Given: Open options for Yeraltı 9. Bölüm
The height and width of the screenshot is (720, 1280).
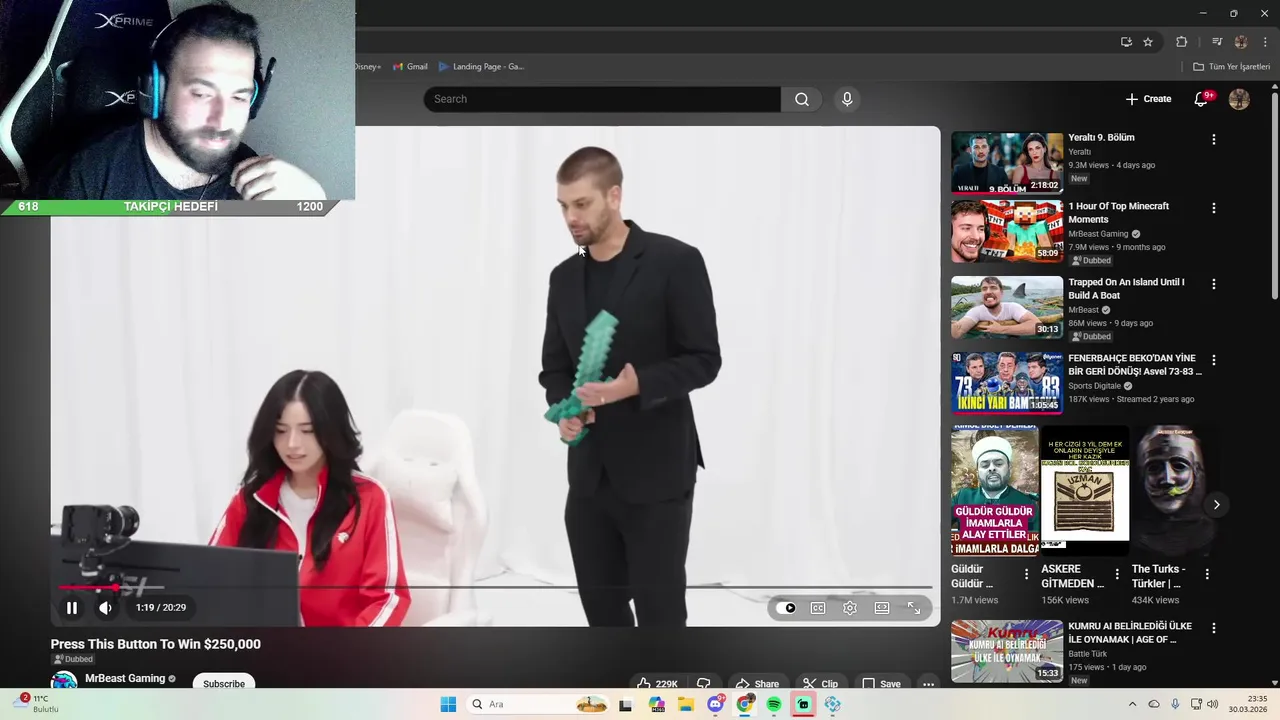Looking at the screenshot, I should (1214, 140).
